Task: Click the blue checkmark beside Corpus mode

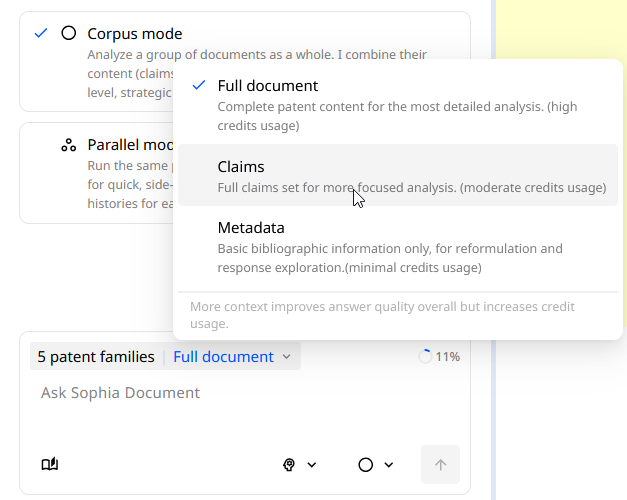Action: [41, 33]
